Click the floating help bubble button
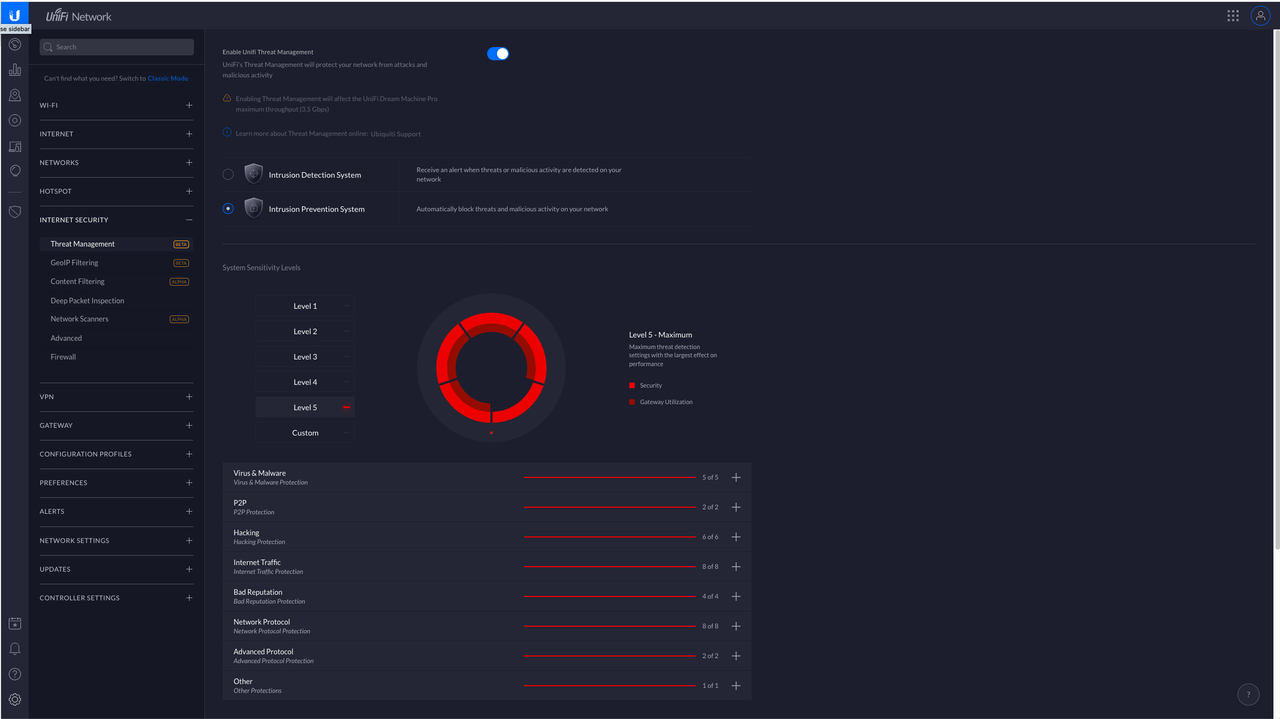The height and width of the screenshot is (719, 1280). pos(1248,694)
